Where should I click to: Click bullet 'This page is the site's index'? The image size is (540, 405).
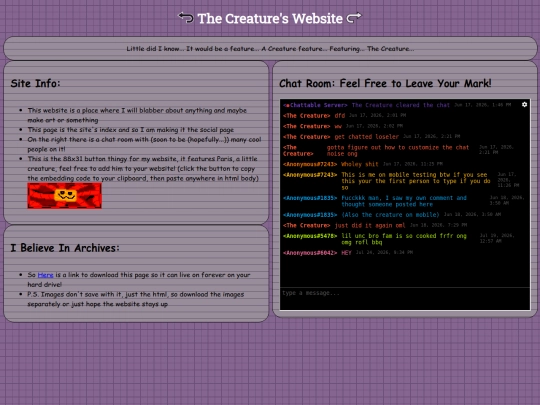(131, 130)
